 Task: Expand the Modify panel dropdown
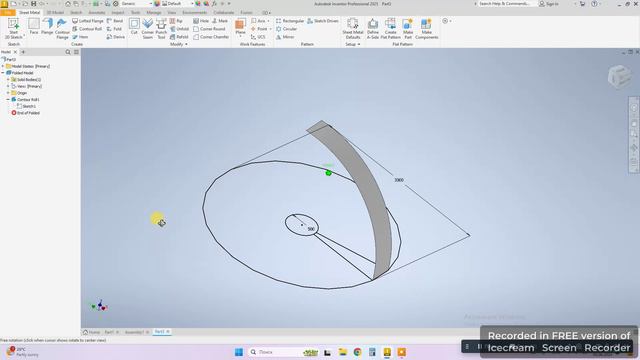tap(178, 44)
